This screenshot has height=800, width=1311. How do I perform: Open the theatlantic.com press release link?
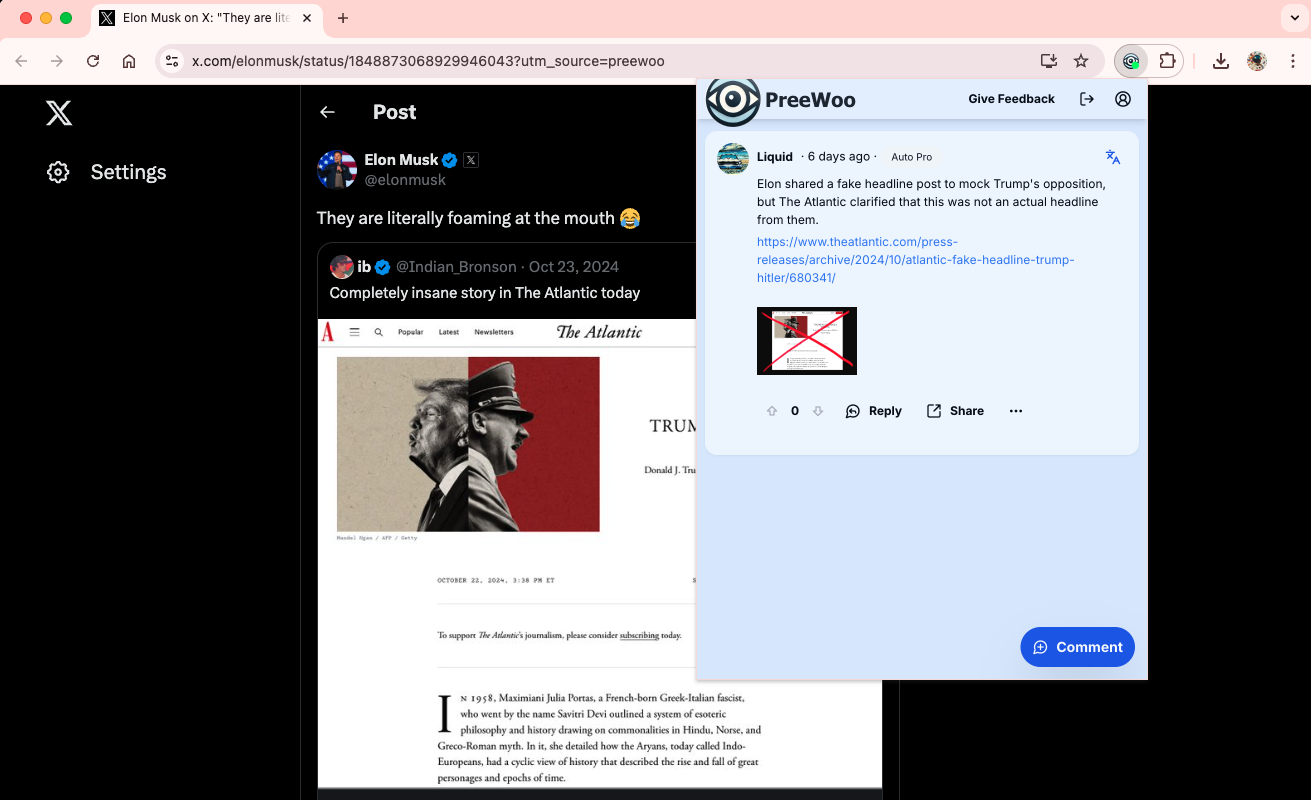click(x=915, y=260)
